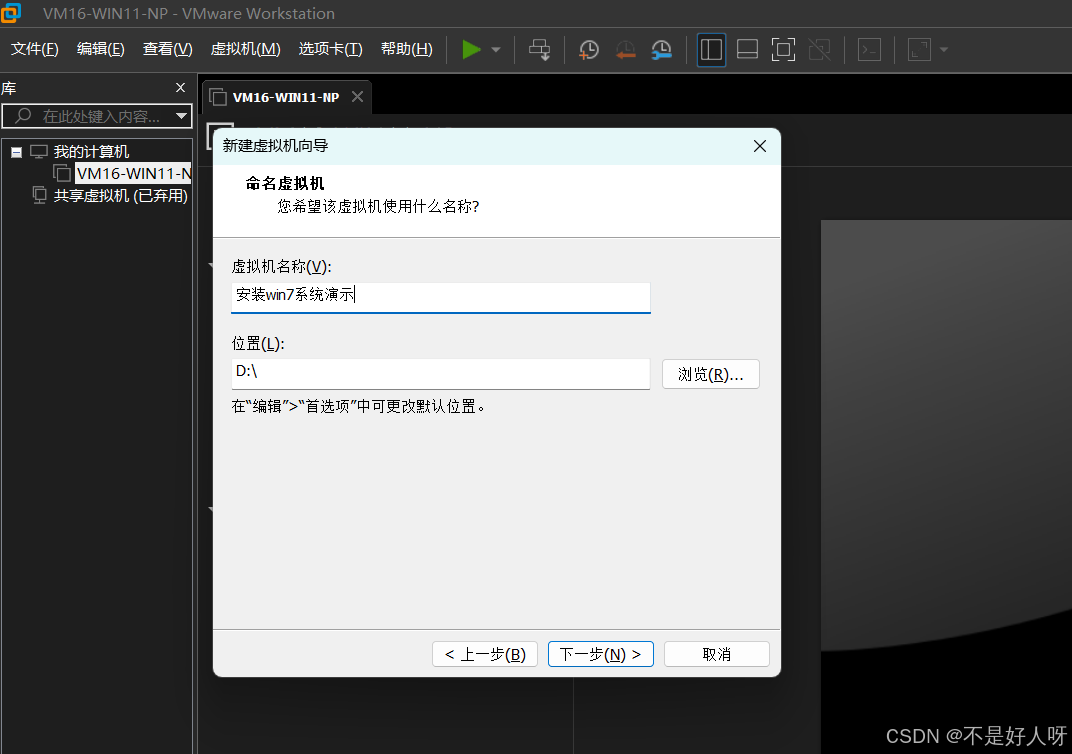The width and height of the screenshot is (1072, 754).
Task: Click the 虚拟机名称 text field
Action: (441, 297)
